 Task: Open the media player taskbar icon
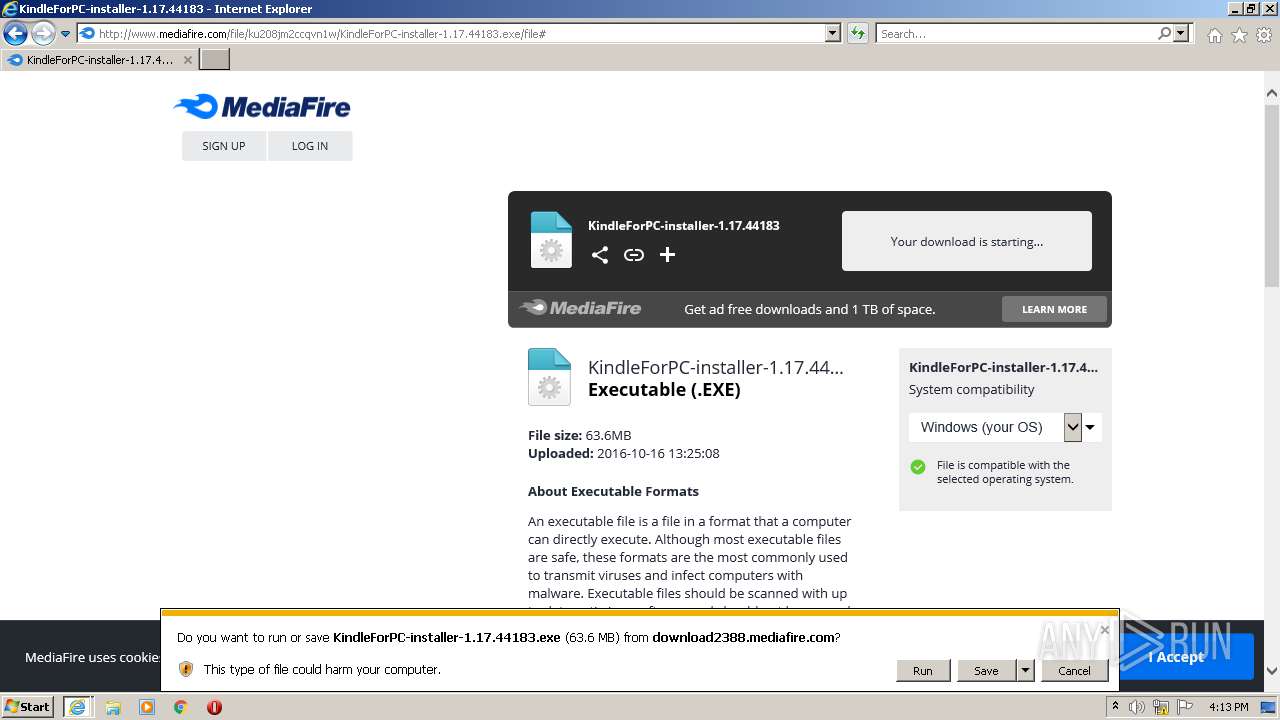(147, 707)
